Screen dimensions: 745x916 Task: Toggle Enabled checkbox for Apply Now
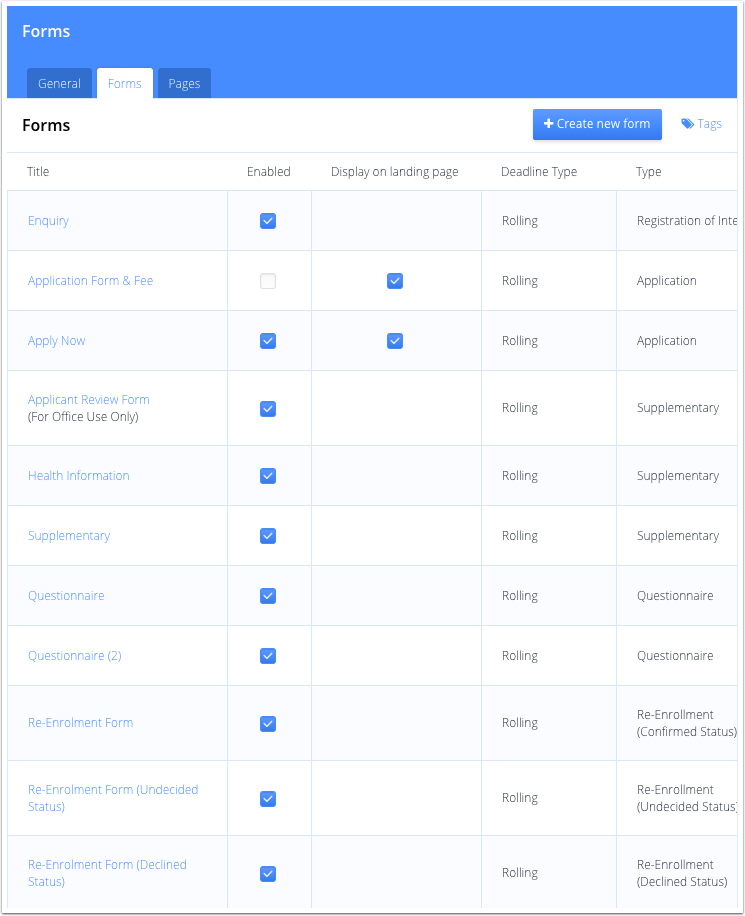(268, 341)
